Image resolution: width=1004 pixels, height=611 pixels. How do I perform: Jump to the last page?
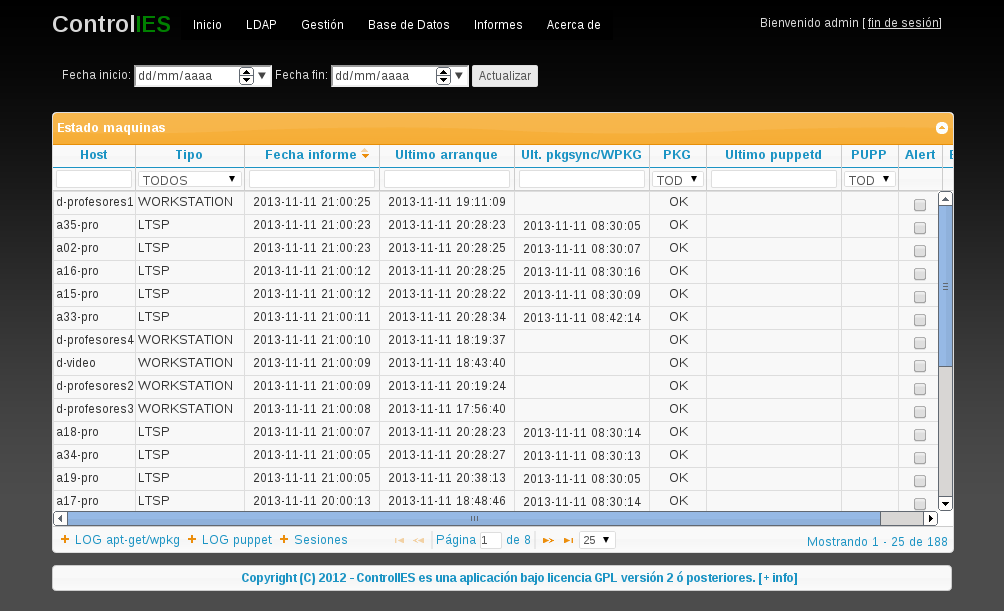(x=569, y=541)
